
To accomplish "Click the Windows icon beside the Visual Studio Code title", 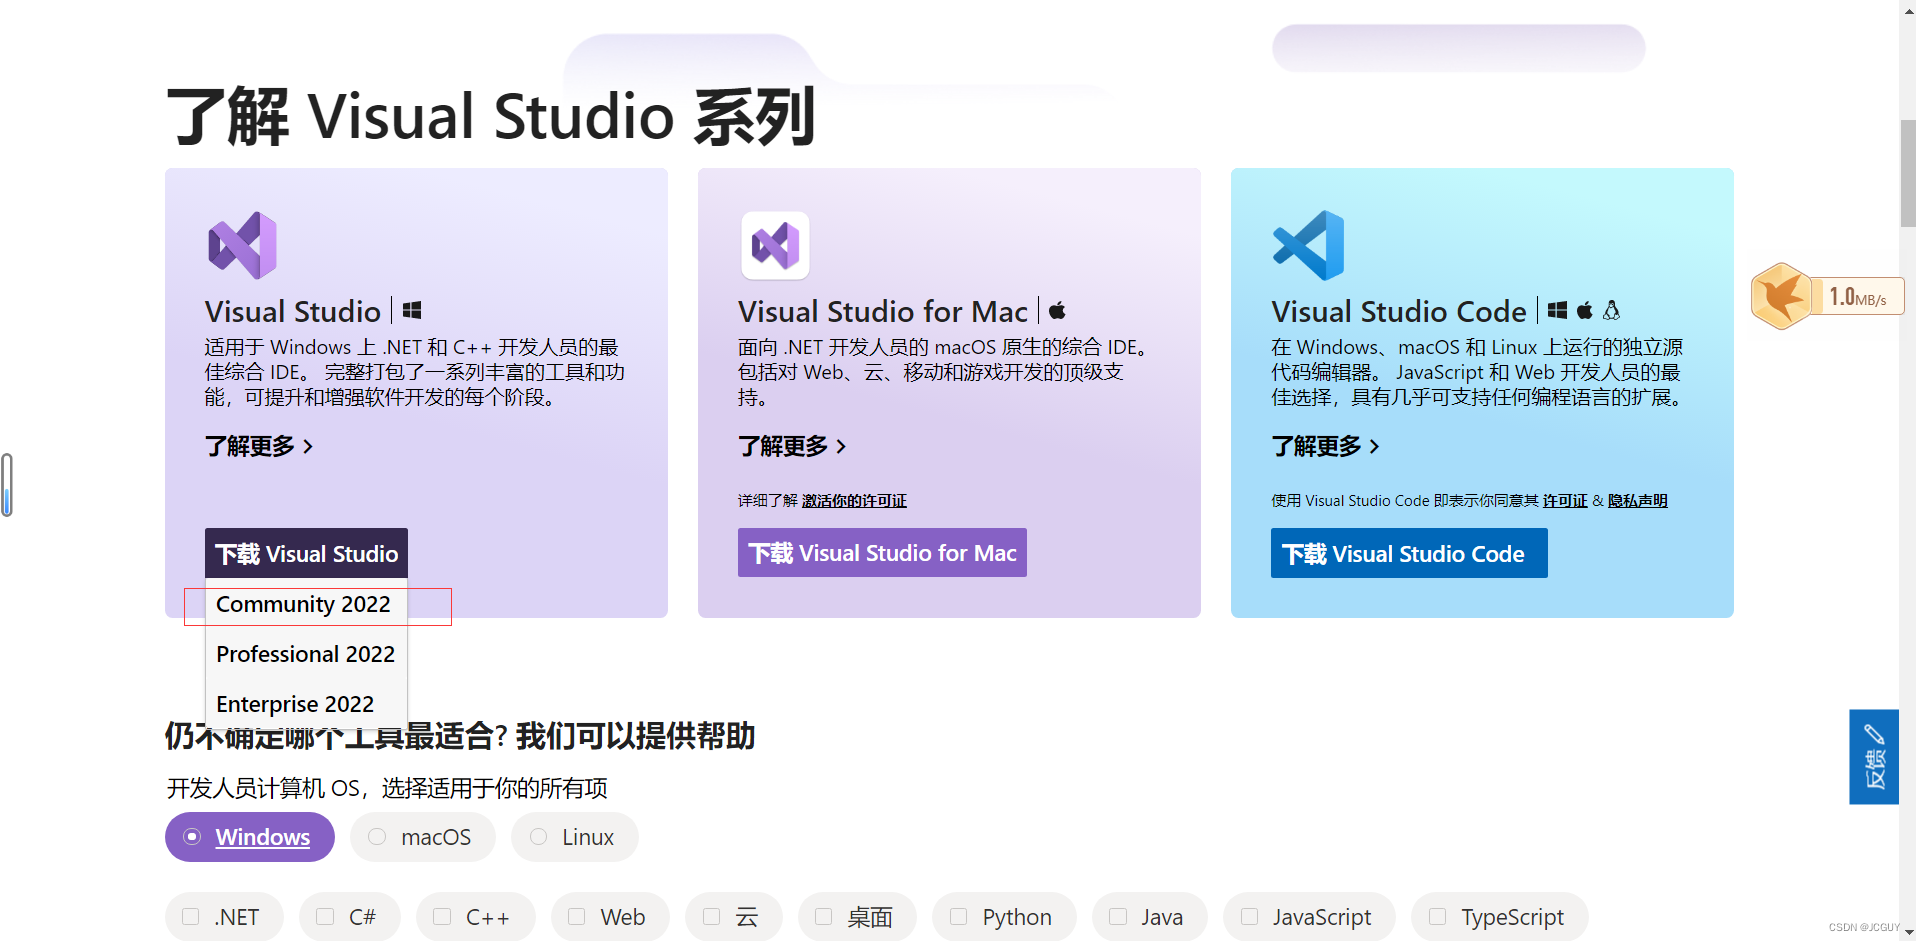I will coord(1557,310).
